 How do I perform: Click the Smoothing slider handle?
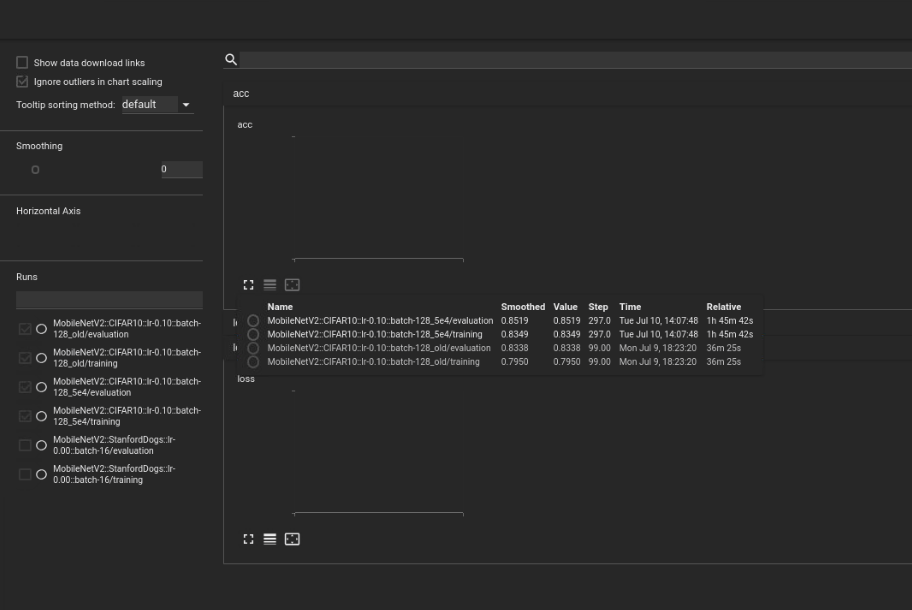[x=35, y=170]
